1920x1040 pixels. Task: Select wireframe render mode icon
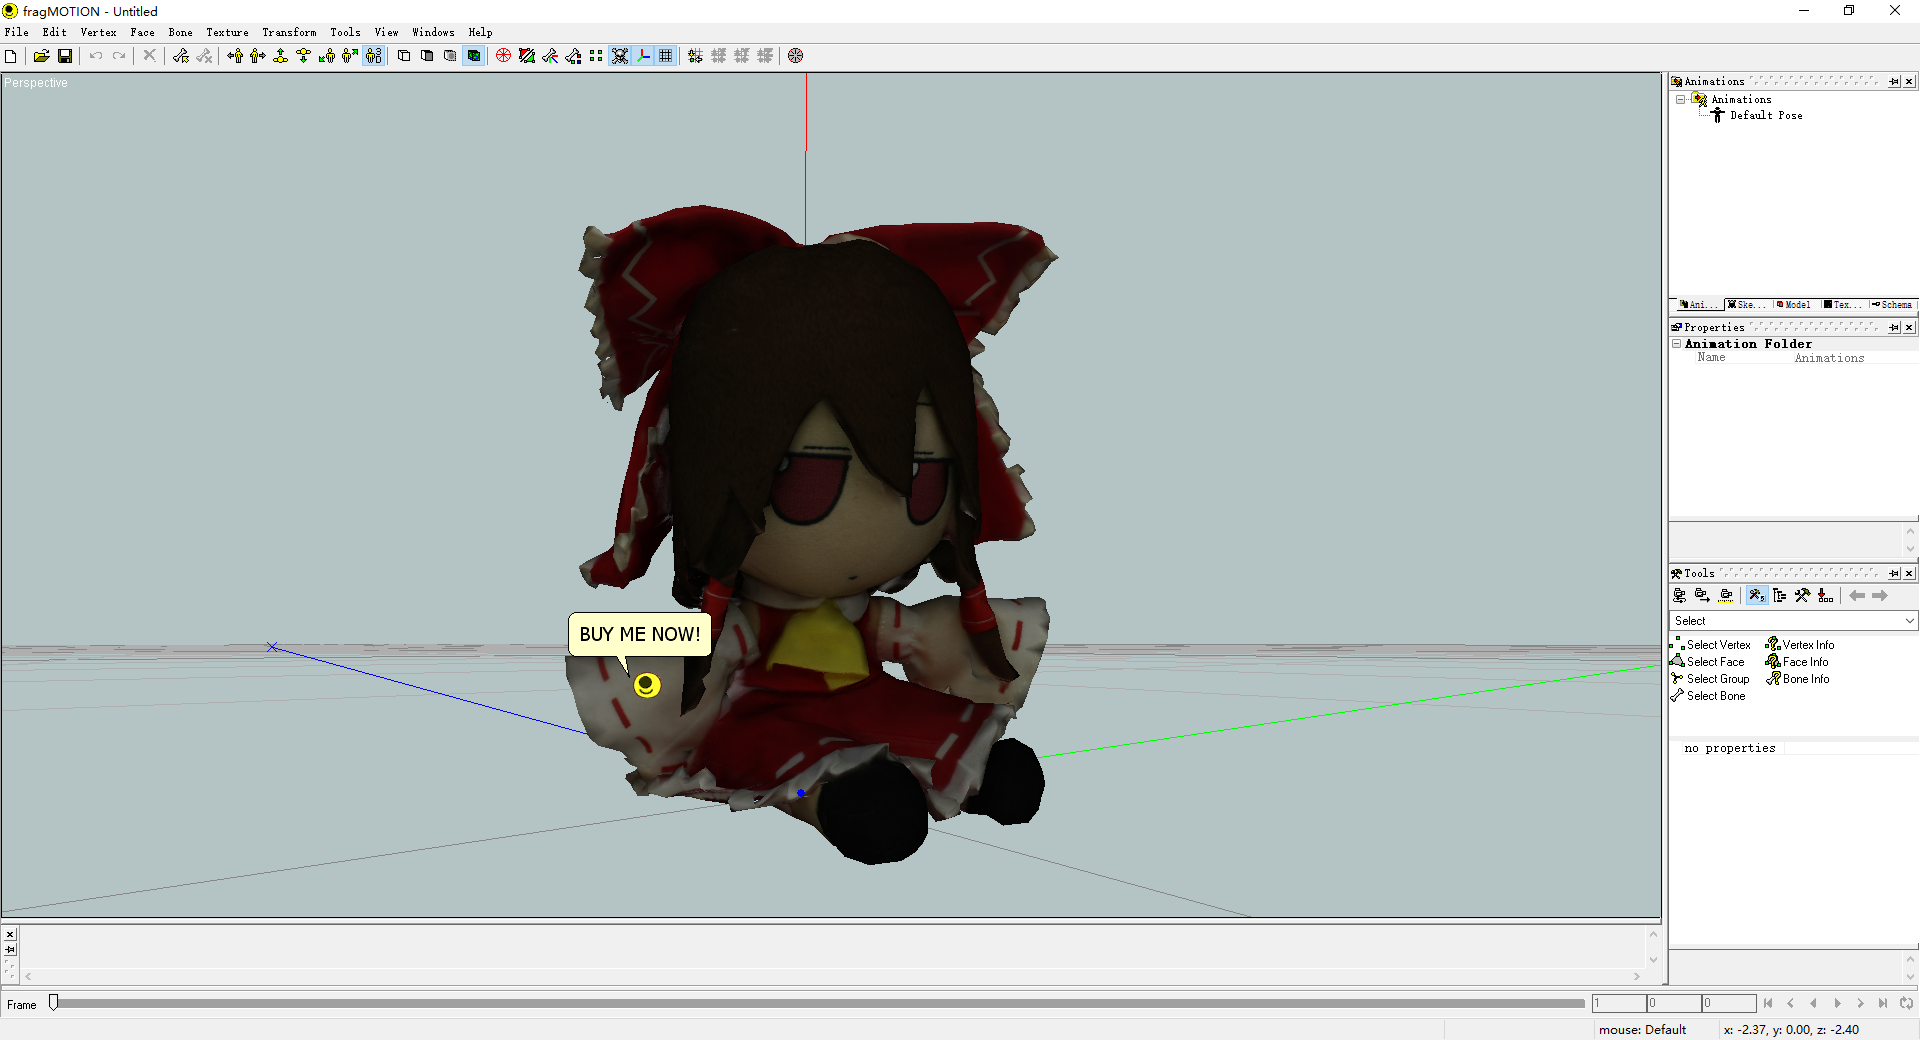(x=404, y=56)
